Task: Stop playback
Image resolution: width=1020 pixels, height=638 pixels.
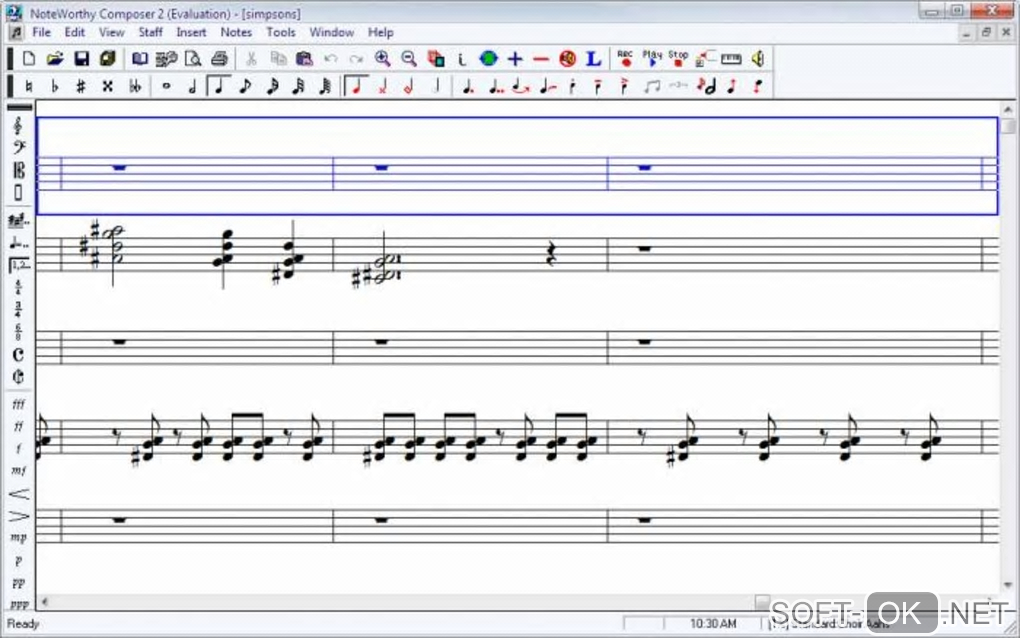Action: point(678,59)
